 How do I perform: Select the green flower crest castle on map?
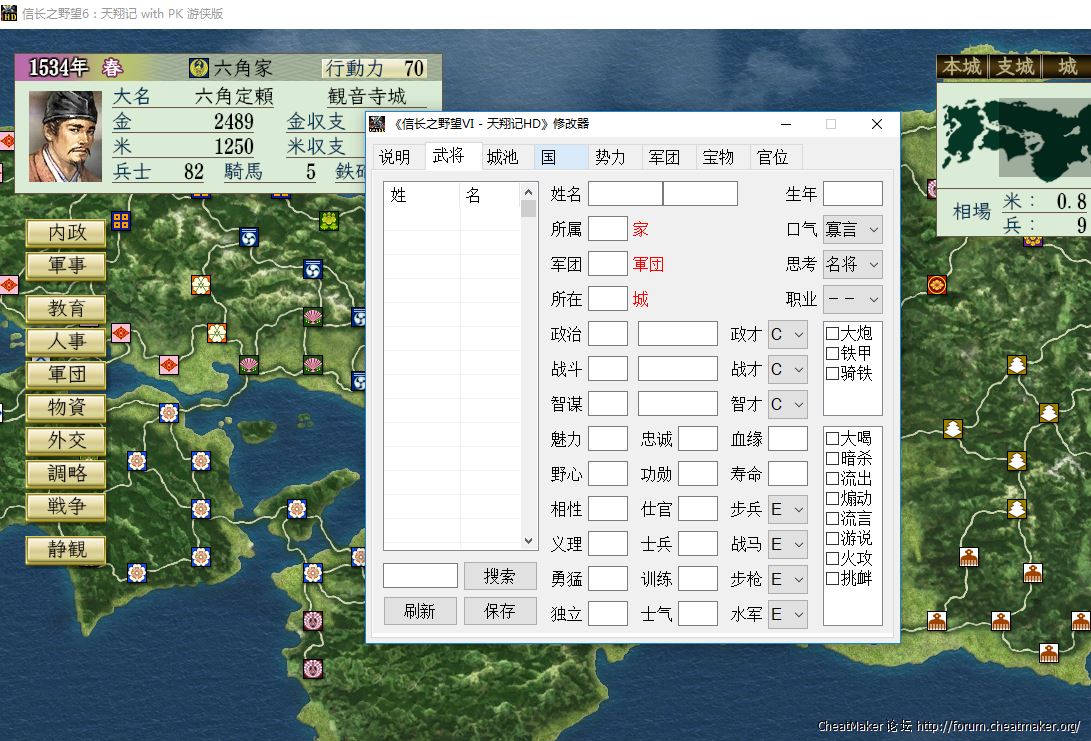[327, 221]
